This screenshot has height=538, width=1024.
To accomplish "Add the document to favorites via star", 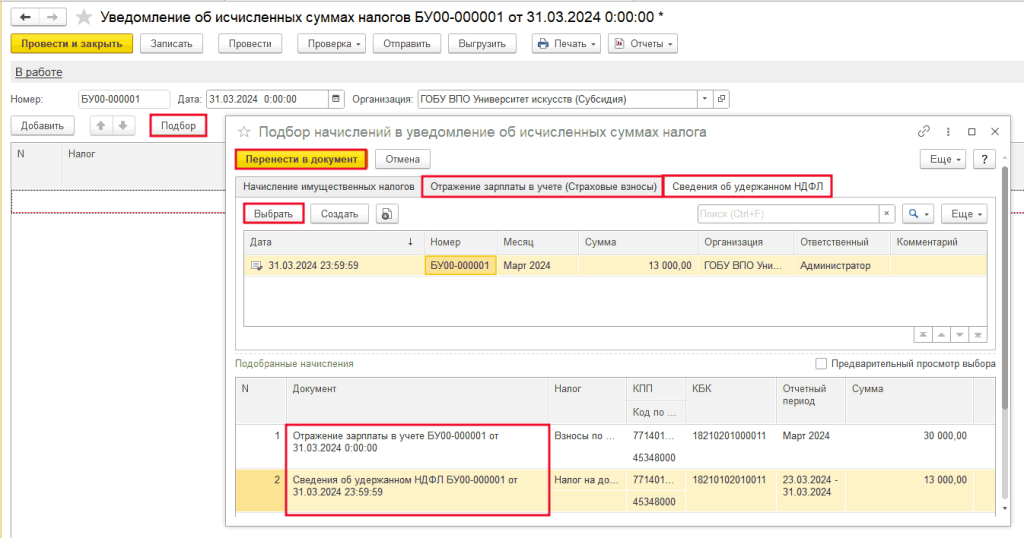I will (x=84, y=17).
